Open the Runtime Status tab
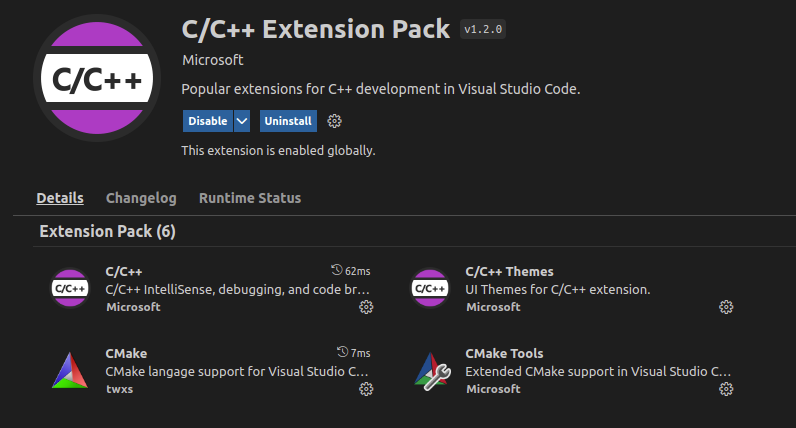The width and height of the screenshot is (796, 428). pos(250,198)
